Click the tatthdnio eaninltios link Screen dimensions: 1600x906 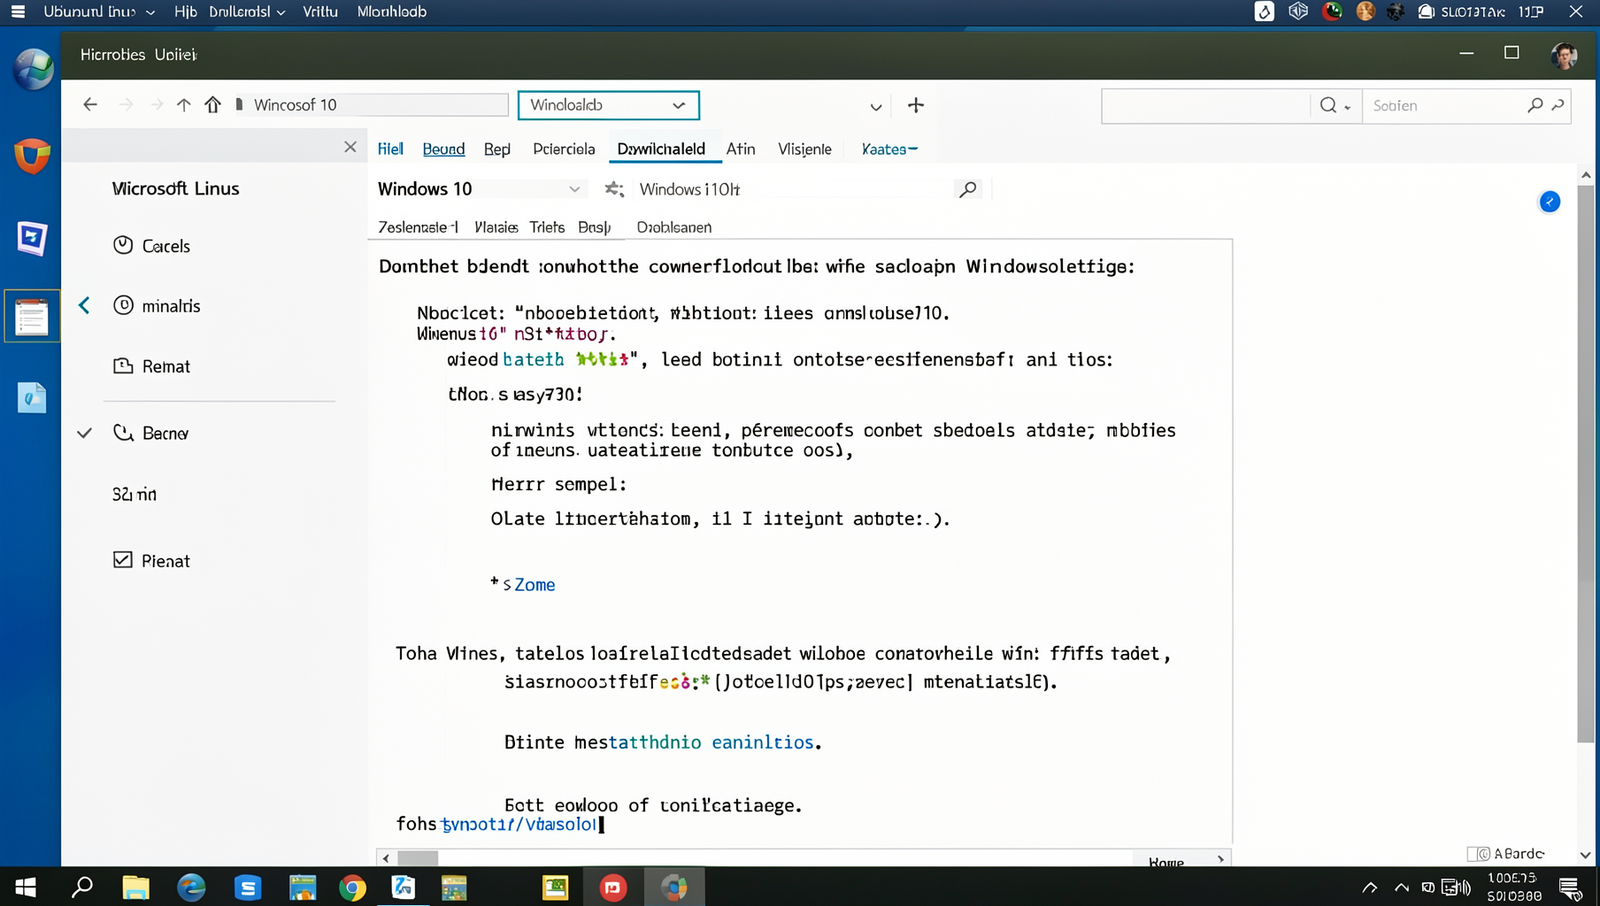712,742
